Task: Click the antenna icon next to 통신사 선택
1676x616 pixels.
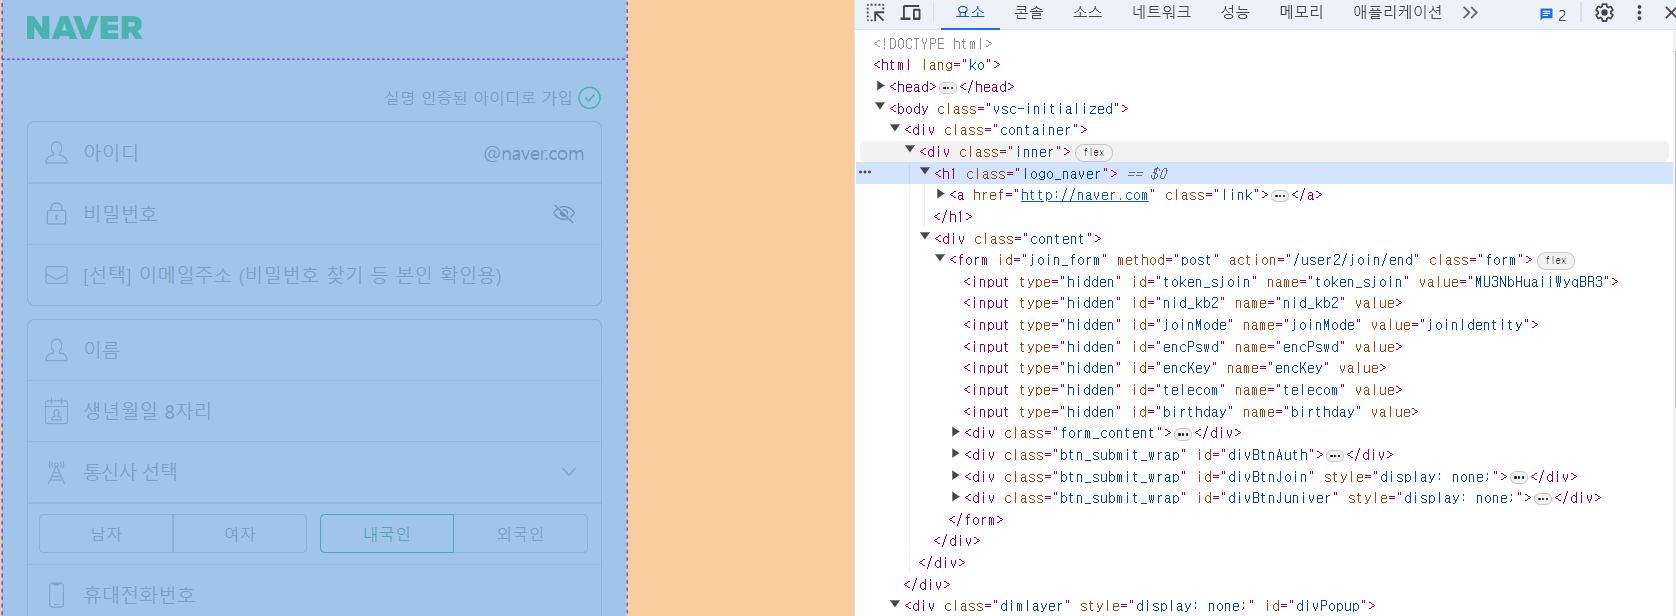Action: (x=57, y=472)
